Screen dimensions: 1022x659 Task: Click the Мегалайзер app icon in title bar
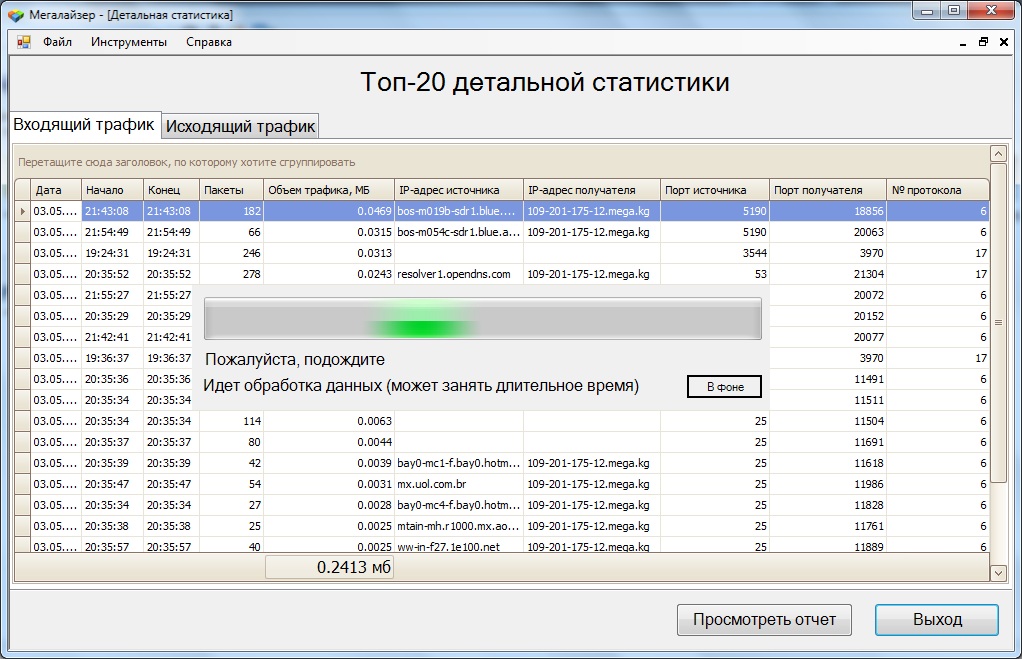16,14
